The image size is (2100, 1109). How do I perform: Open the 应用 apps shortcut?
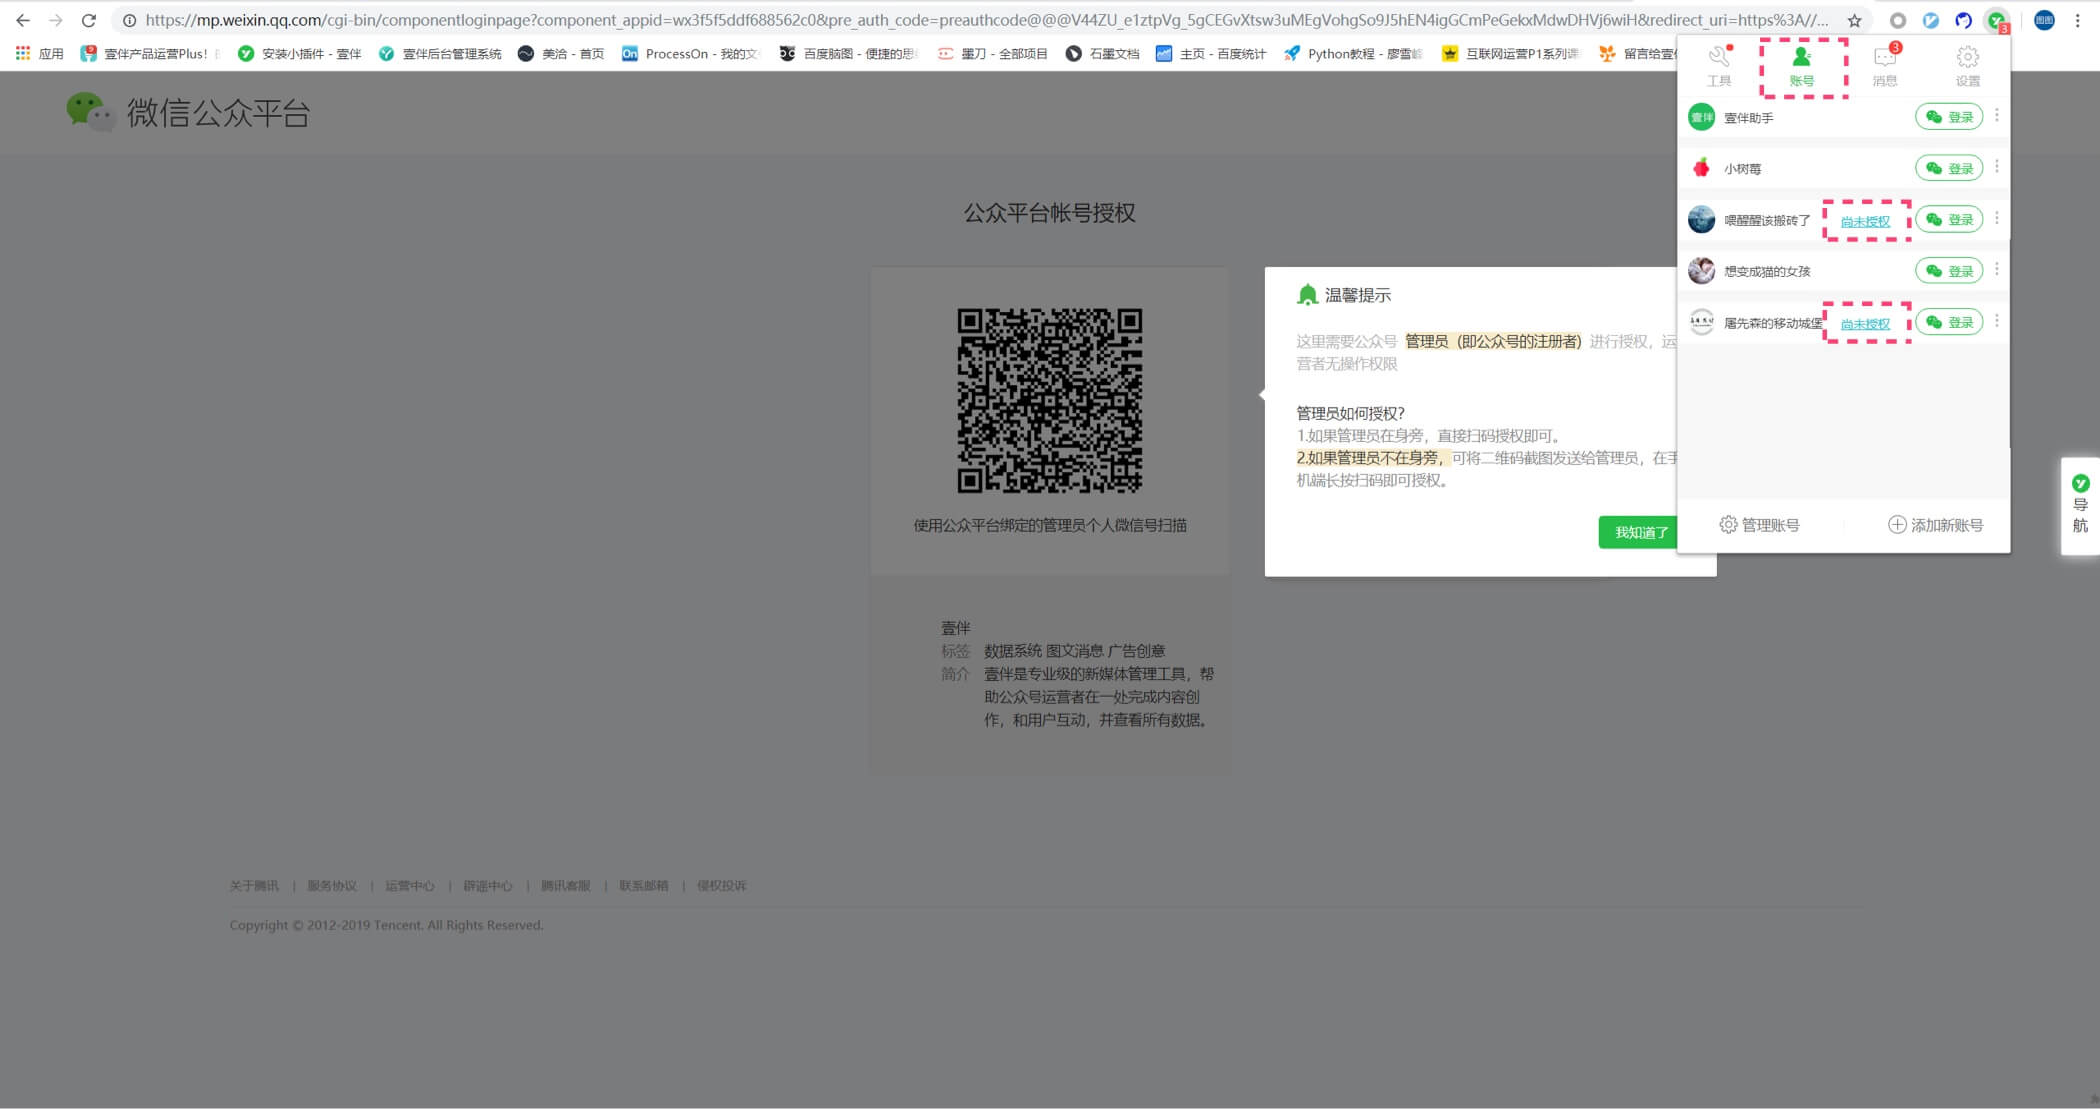(39, 54)
